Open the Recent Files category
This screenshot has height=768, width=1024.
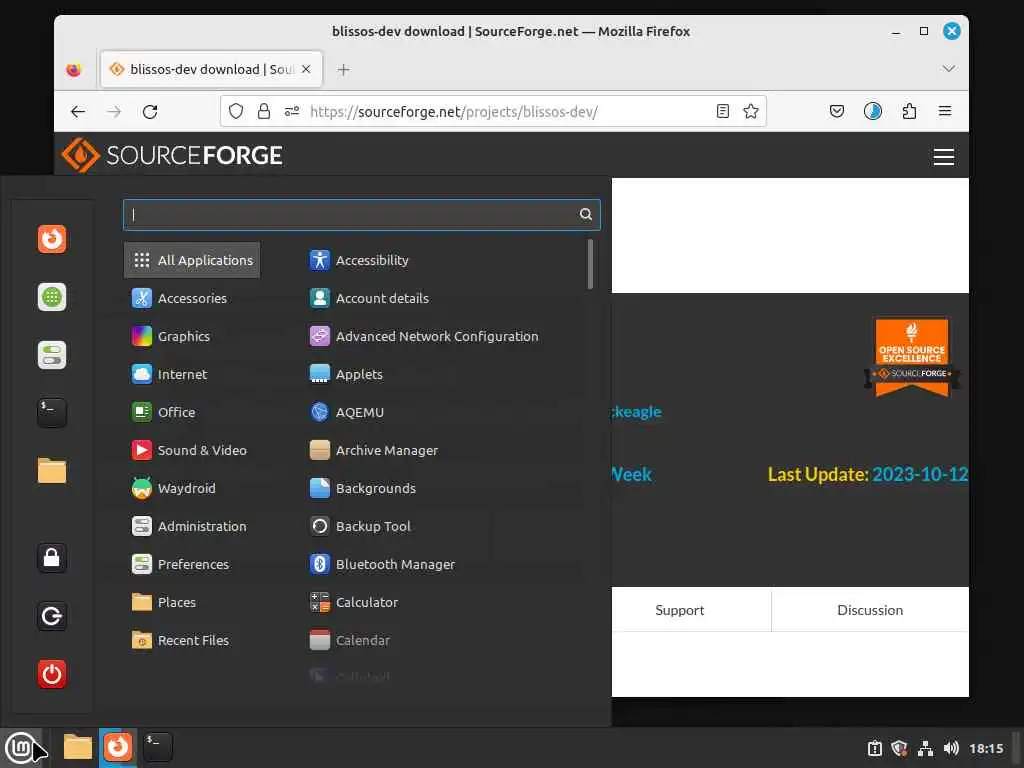click(192, 640)
